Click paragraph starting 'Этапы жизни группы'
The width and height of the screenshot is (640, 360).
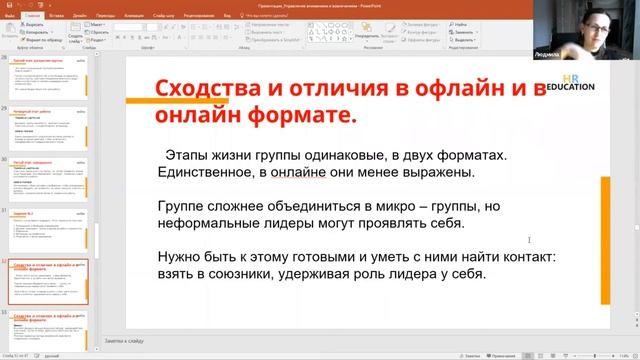[332, 164]
